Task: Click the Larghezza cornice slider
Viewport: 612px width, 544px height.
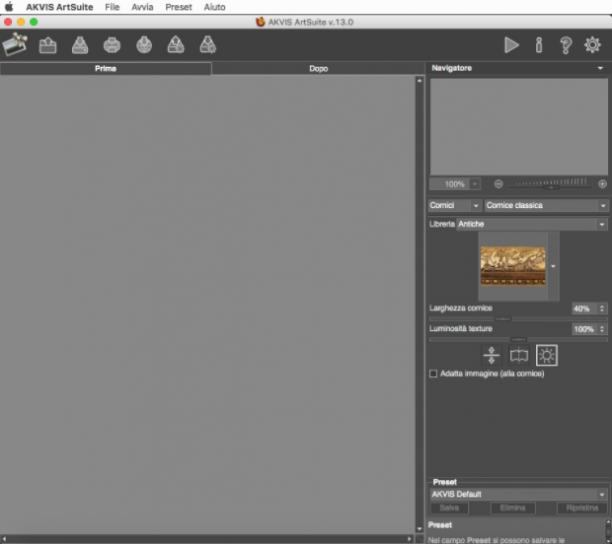Action: (x=518, y=319)
